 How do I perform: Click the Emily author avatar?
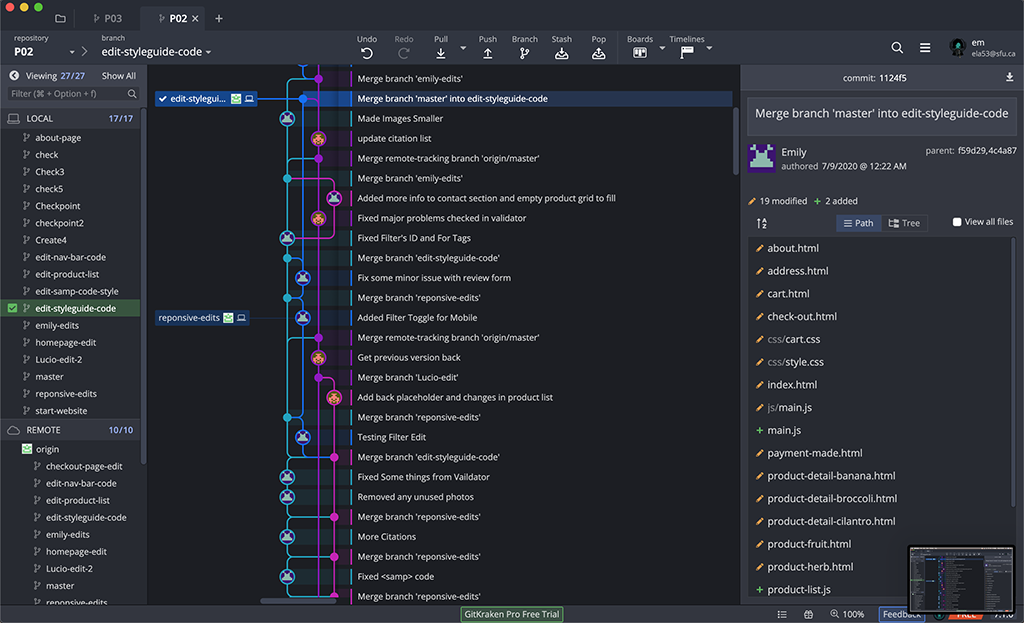[761, 158]
